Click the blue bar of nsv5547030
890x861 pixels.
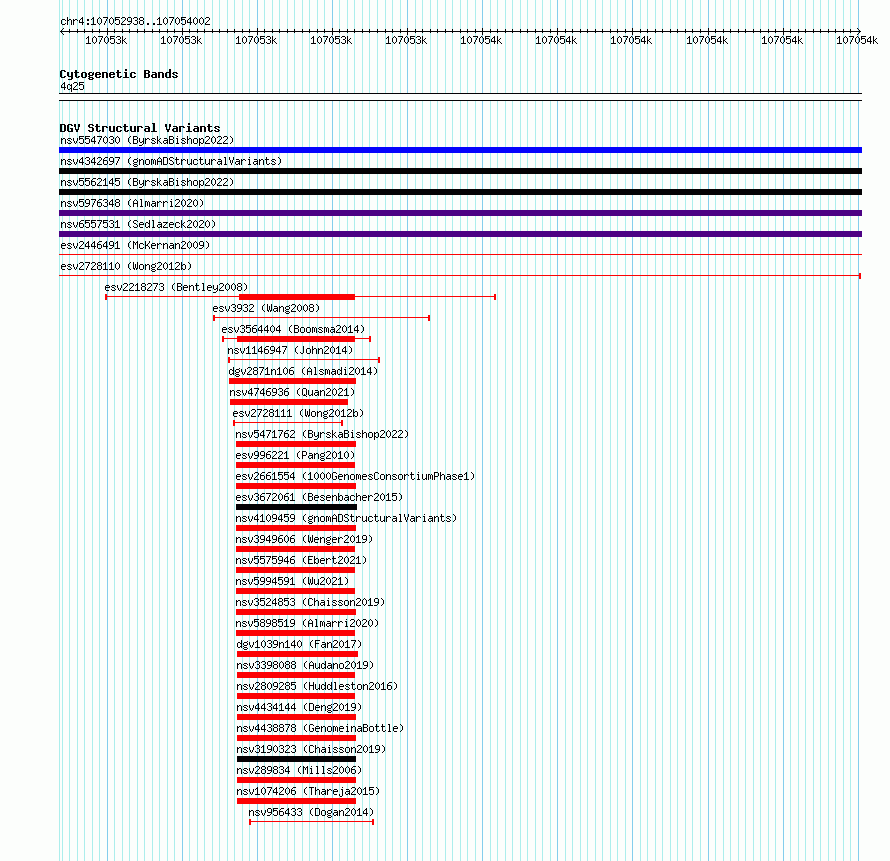click(460, 150)
